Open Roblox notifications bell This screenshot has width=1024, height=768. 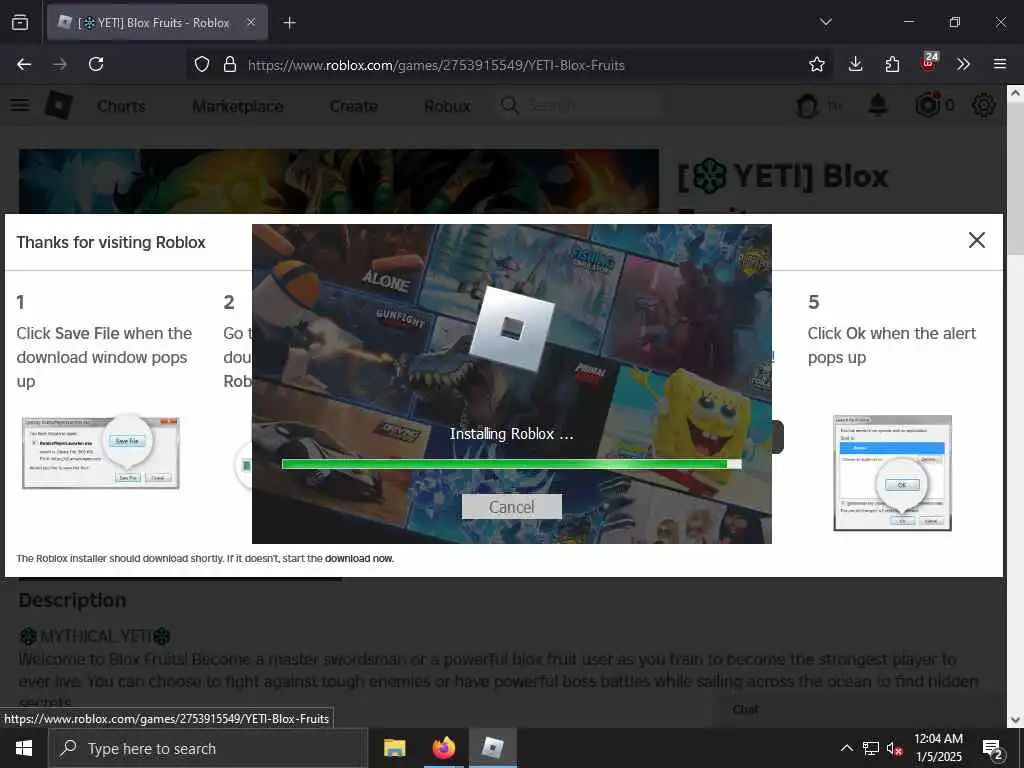point(878,105)
